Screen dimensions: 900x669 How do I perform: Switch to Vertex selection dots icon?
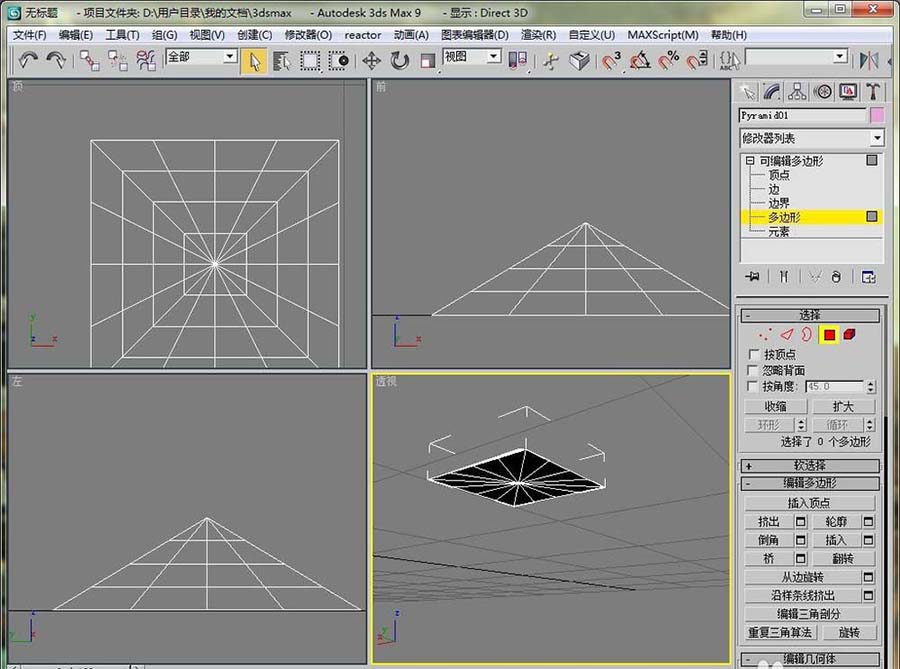765,334
